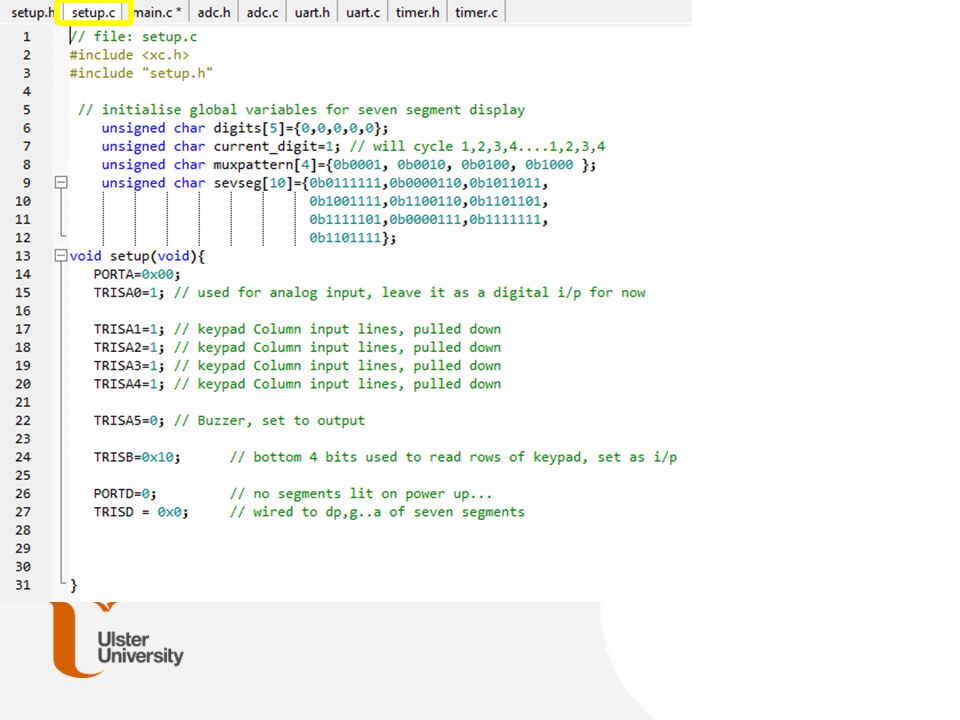
Task: Click the '#include "setup.h"' line
Action: (141, 73)
